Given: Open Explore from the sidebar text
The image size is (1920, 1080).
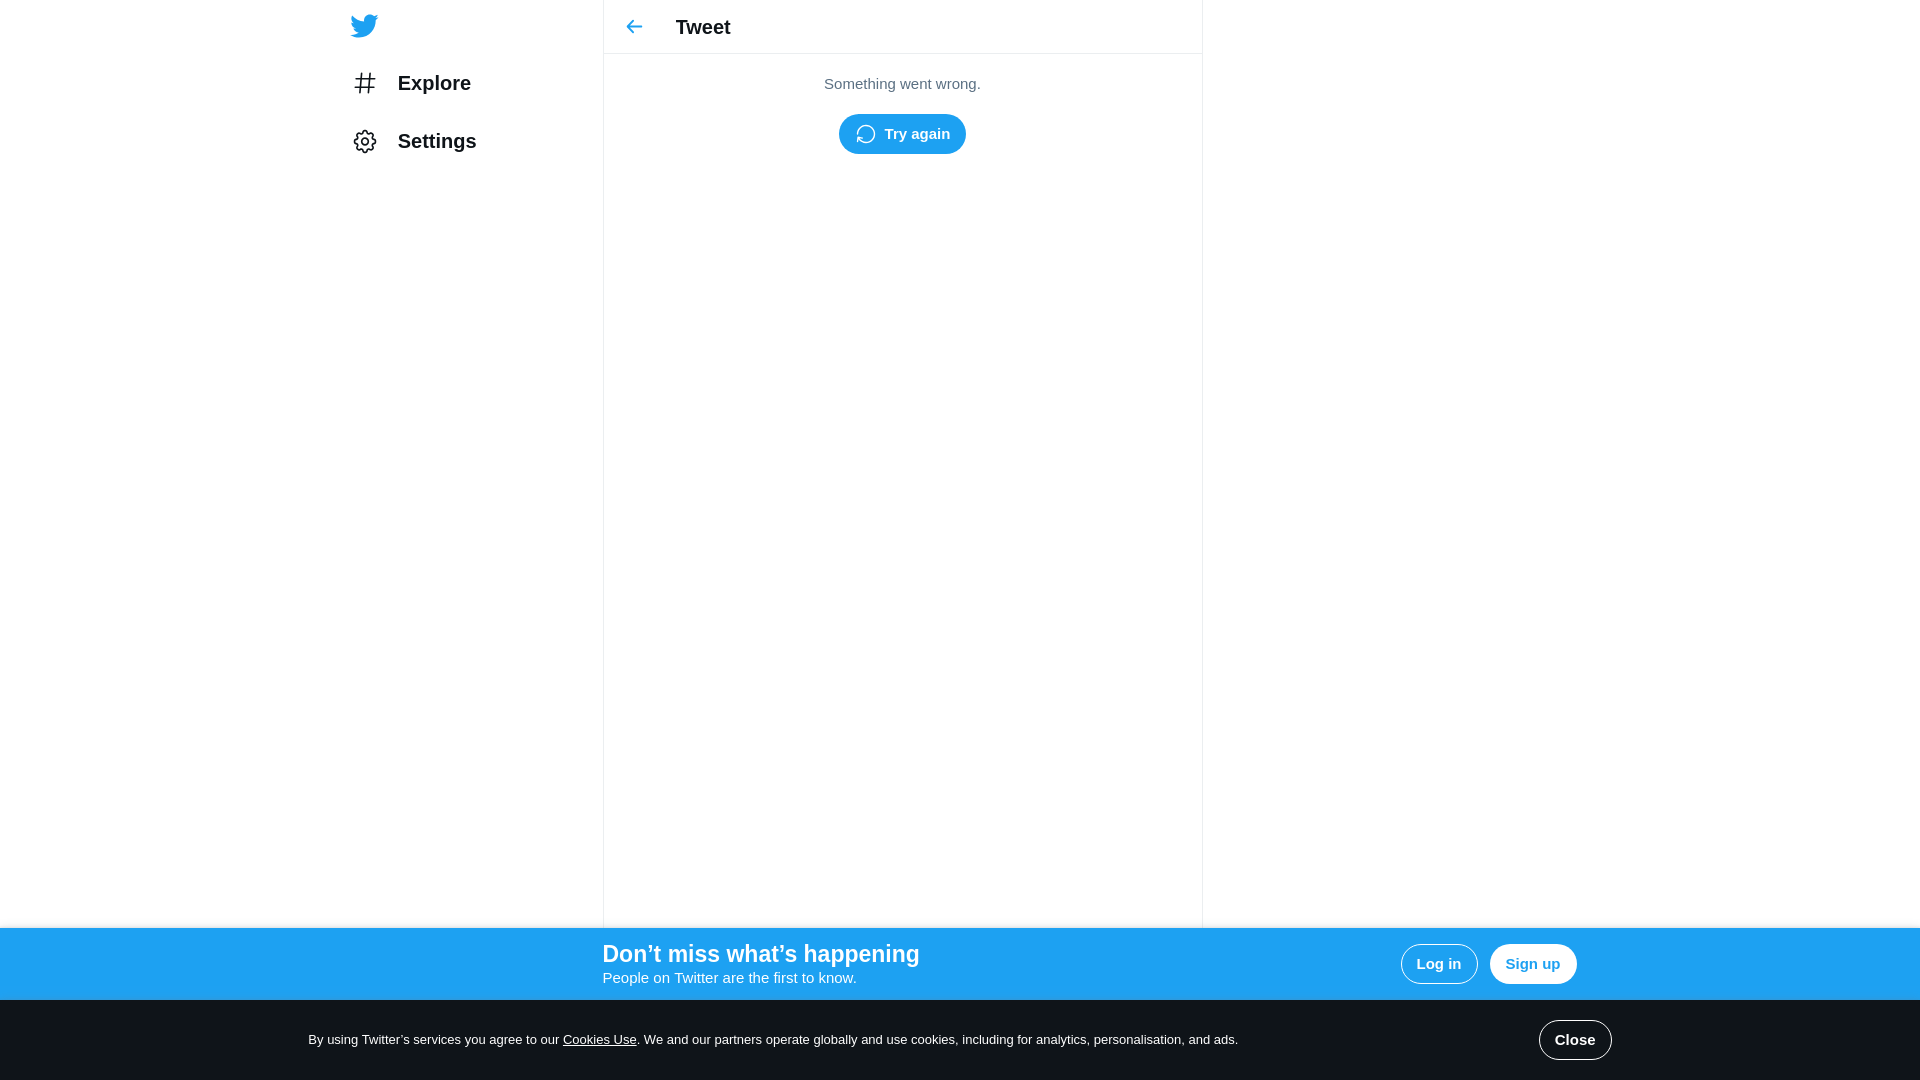Looking at the screenshot, I should [x=434, y=83].
